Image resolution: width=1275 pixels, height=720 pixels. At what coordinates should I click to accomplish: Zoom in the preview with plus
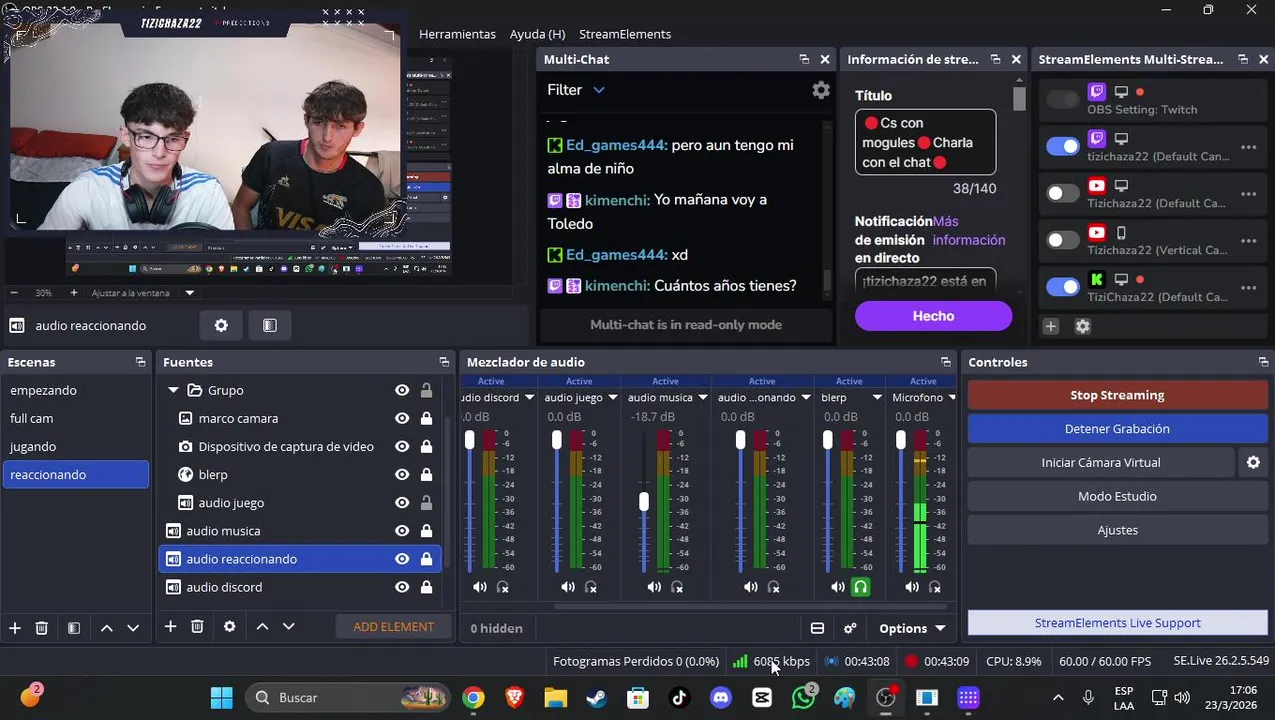[74, 293]
